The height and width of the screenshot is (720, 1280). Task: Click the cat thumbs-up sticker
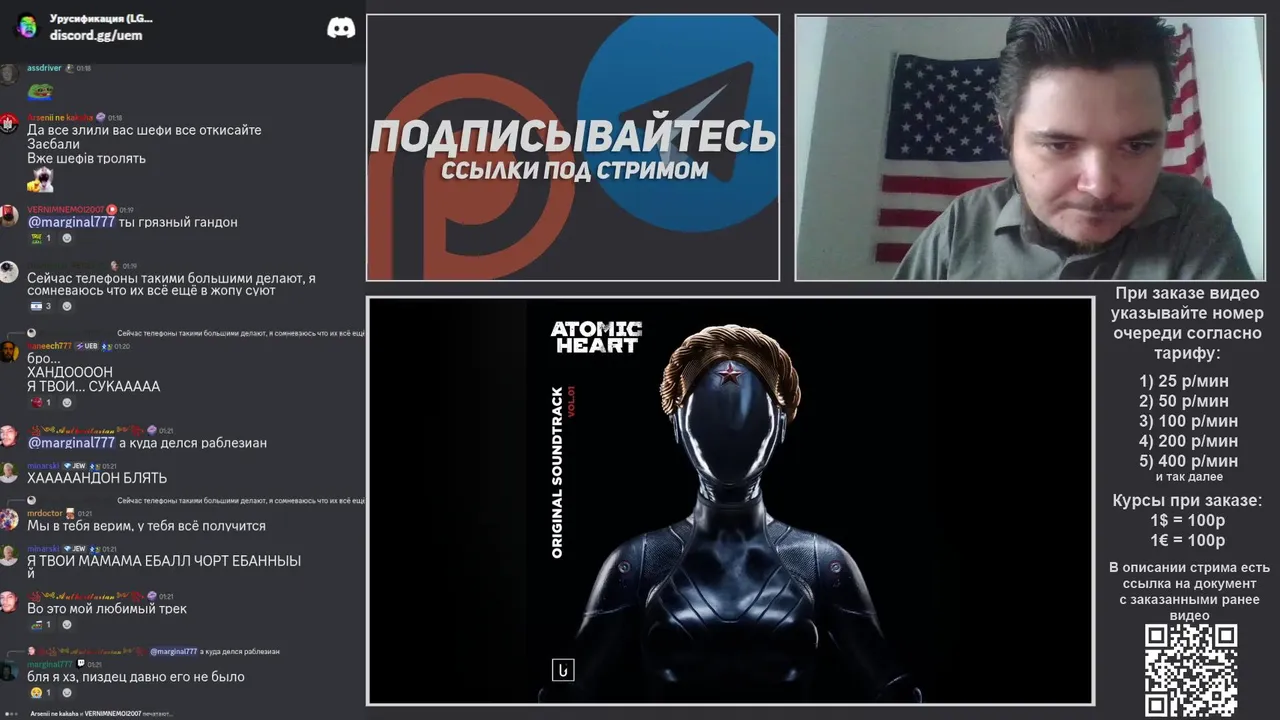point(40,180)
